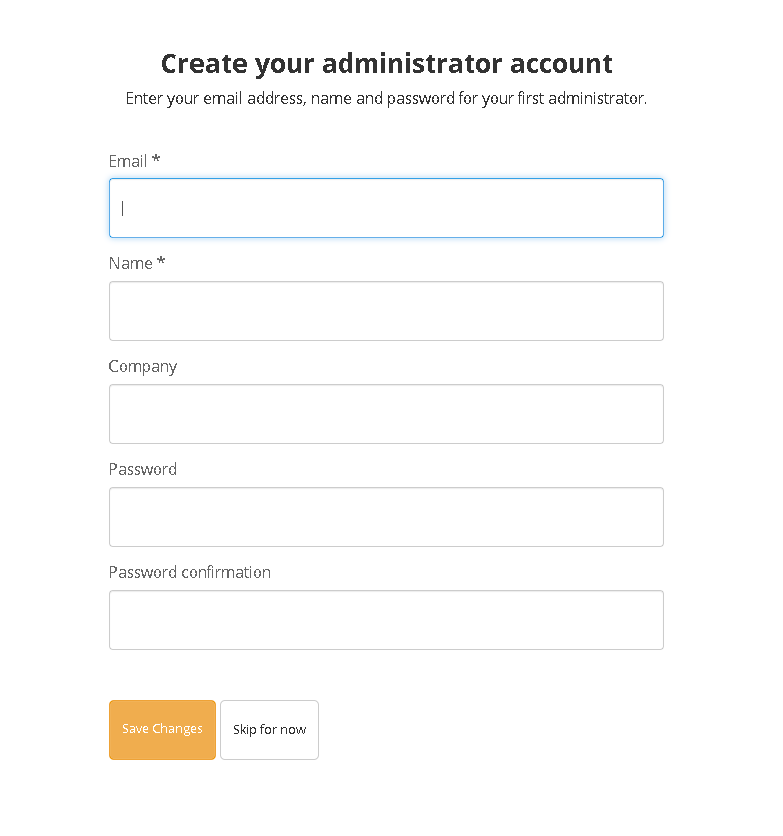This screenshot has height=836, width=783.
Task: Activate the Password entry field
Action: coord(386,517)
